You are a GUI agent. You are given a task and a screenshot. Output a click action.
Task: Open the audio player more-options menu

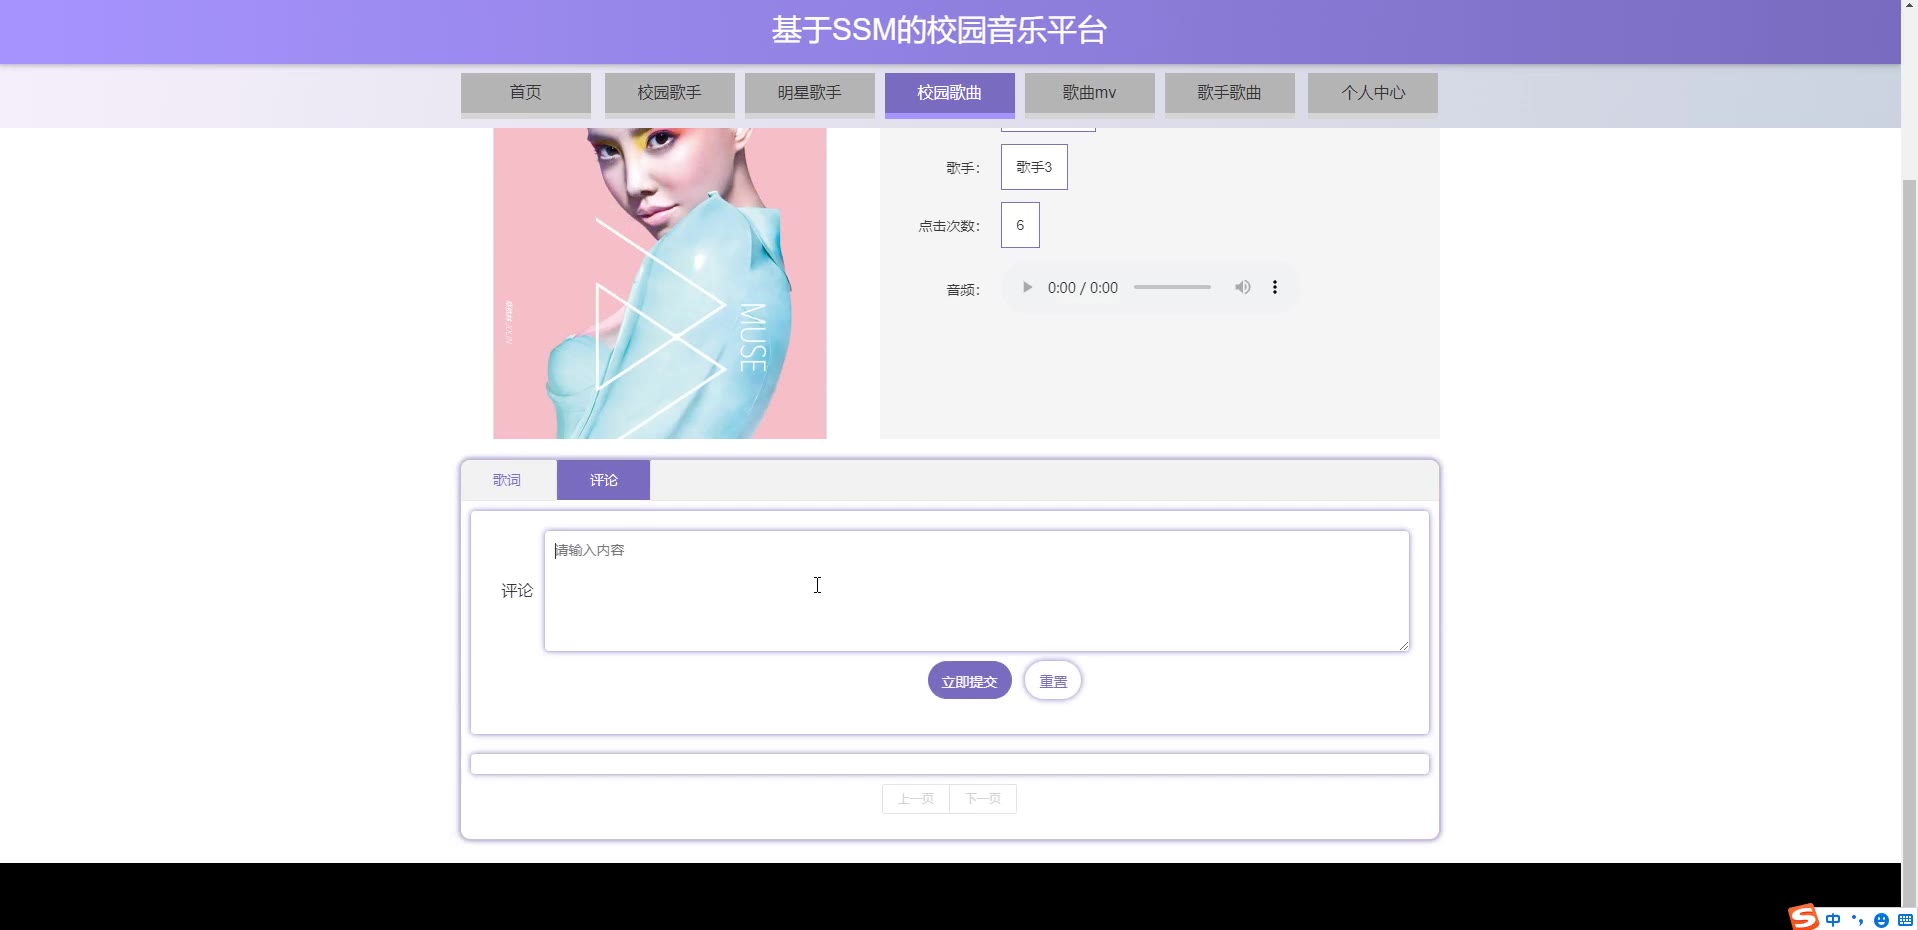[1274, 287]
